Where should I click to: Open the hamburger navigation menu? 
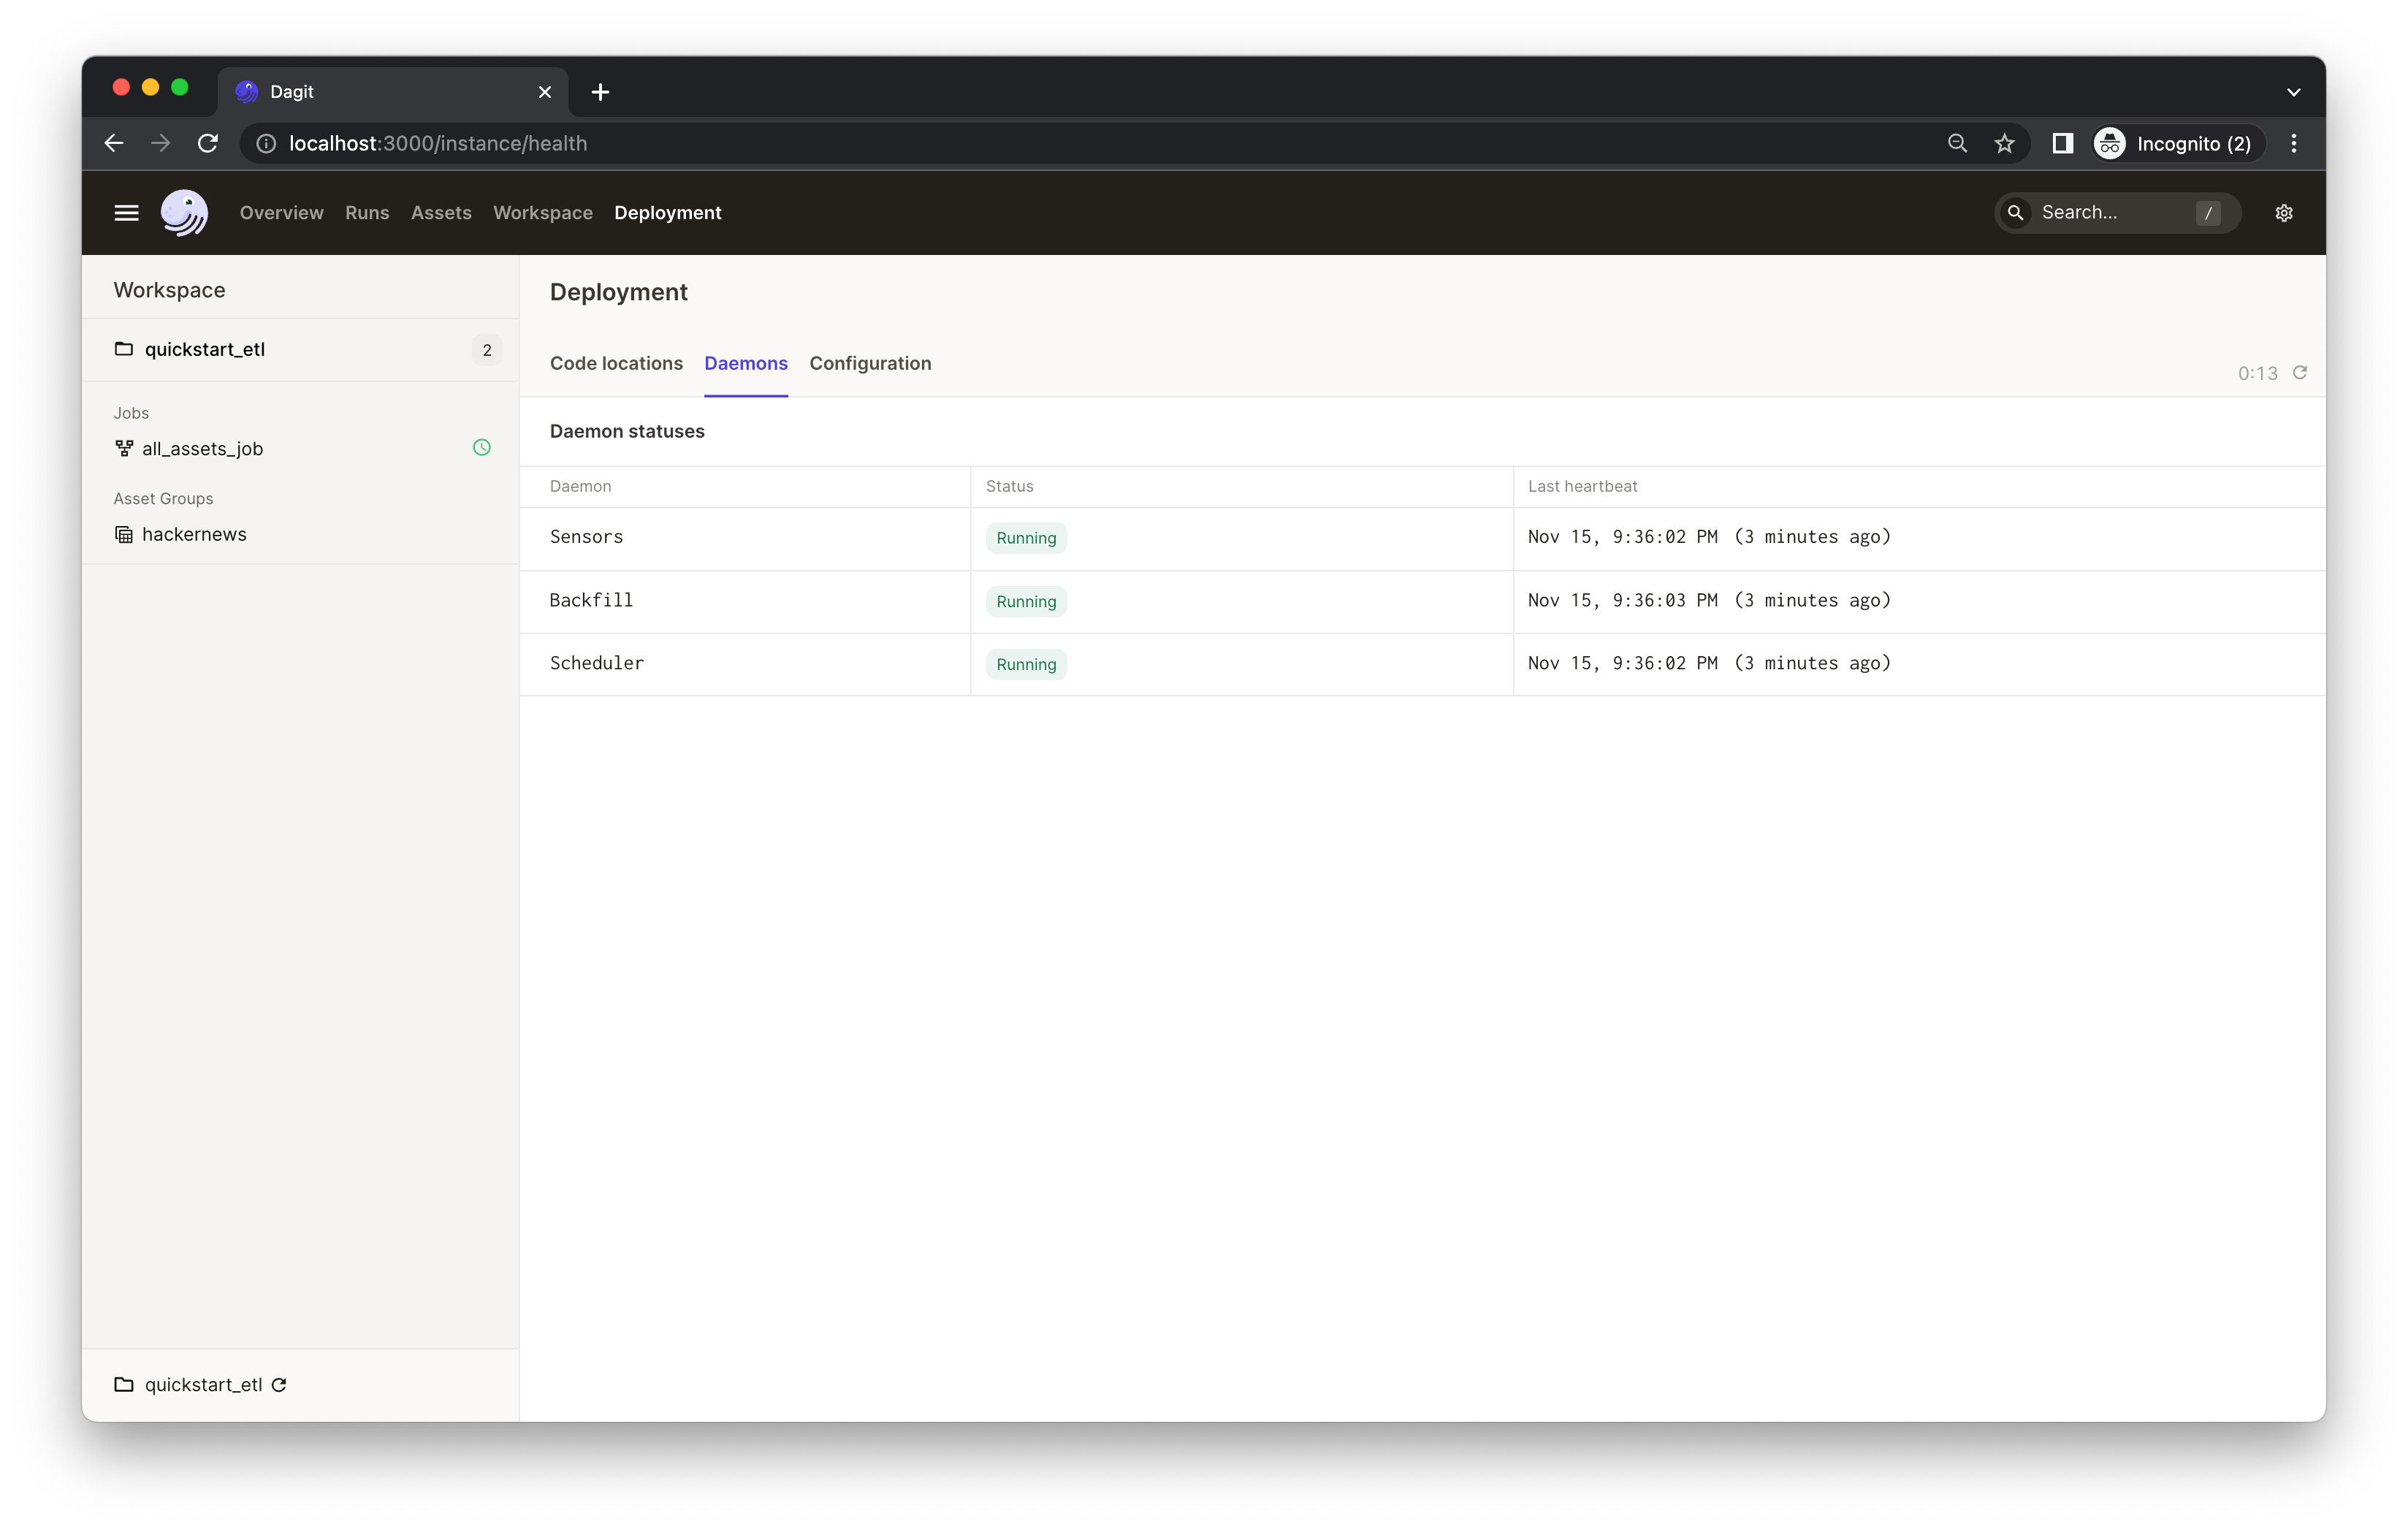click(x=126, y=213)
